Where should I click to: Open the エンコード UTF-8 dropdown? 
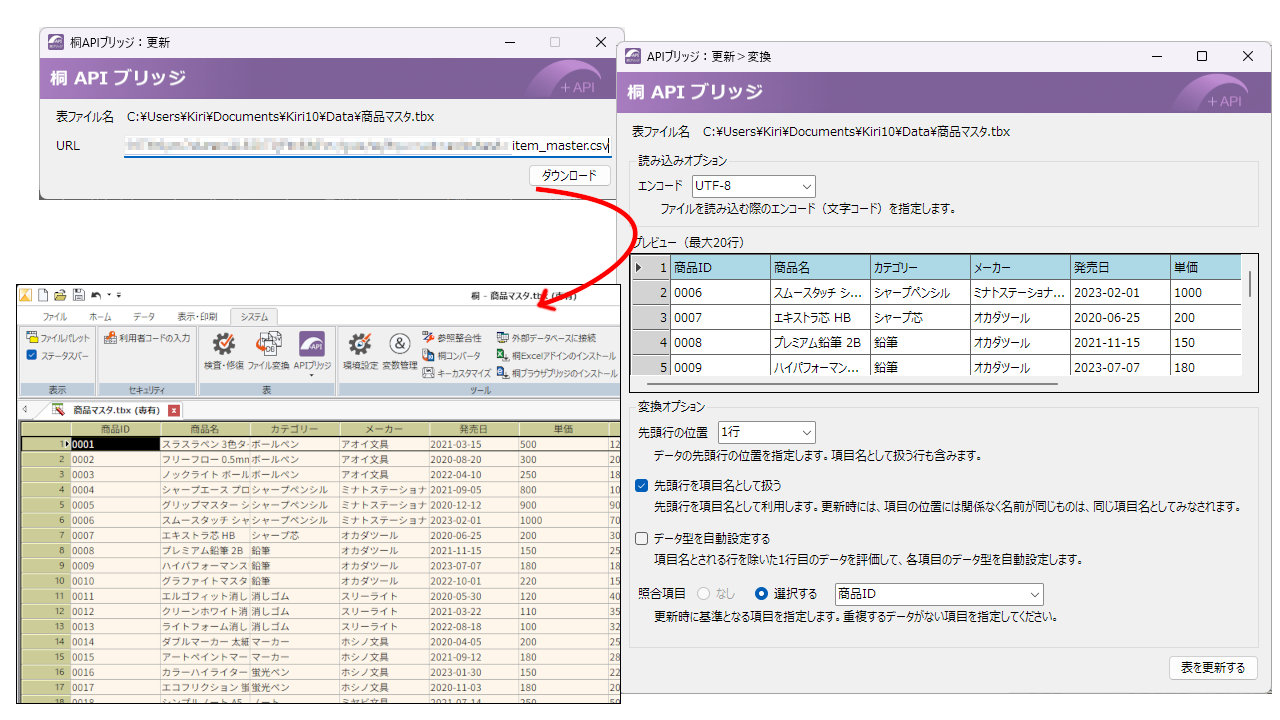click(x=753, y=186)
